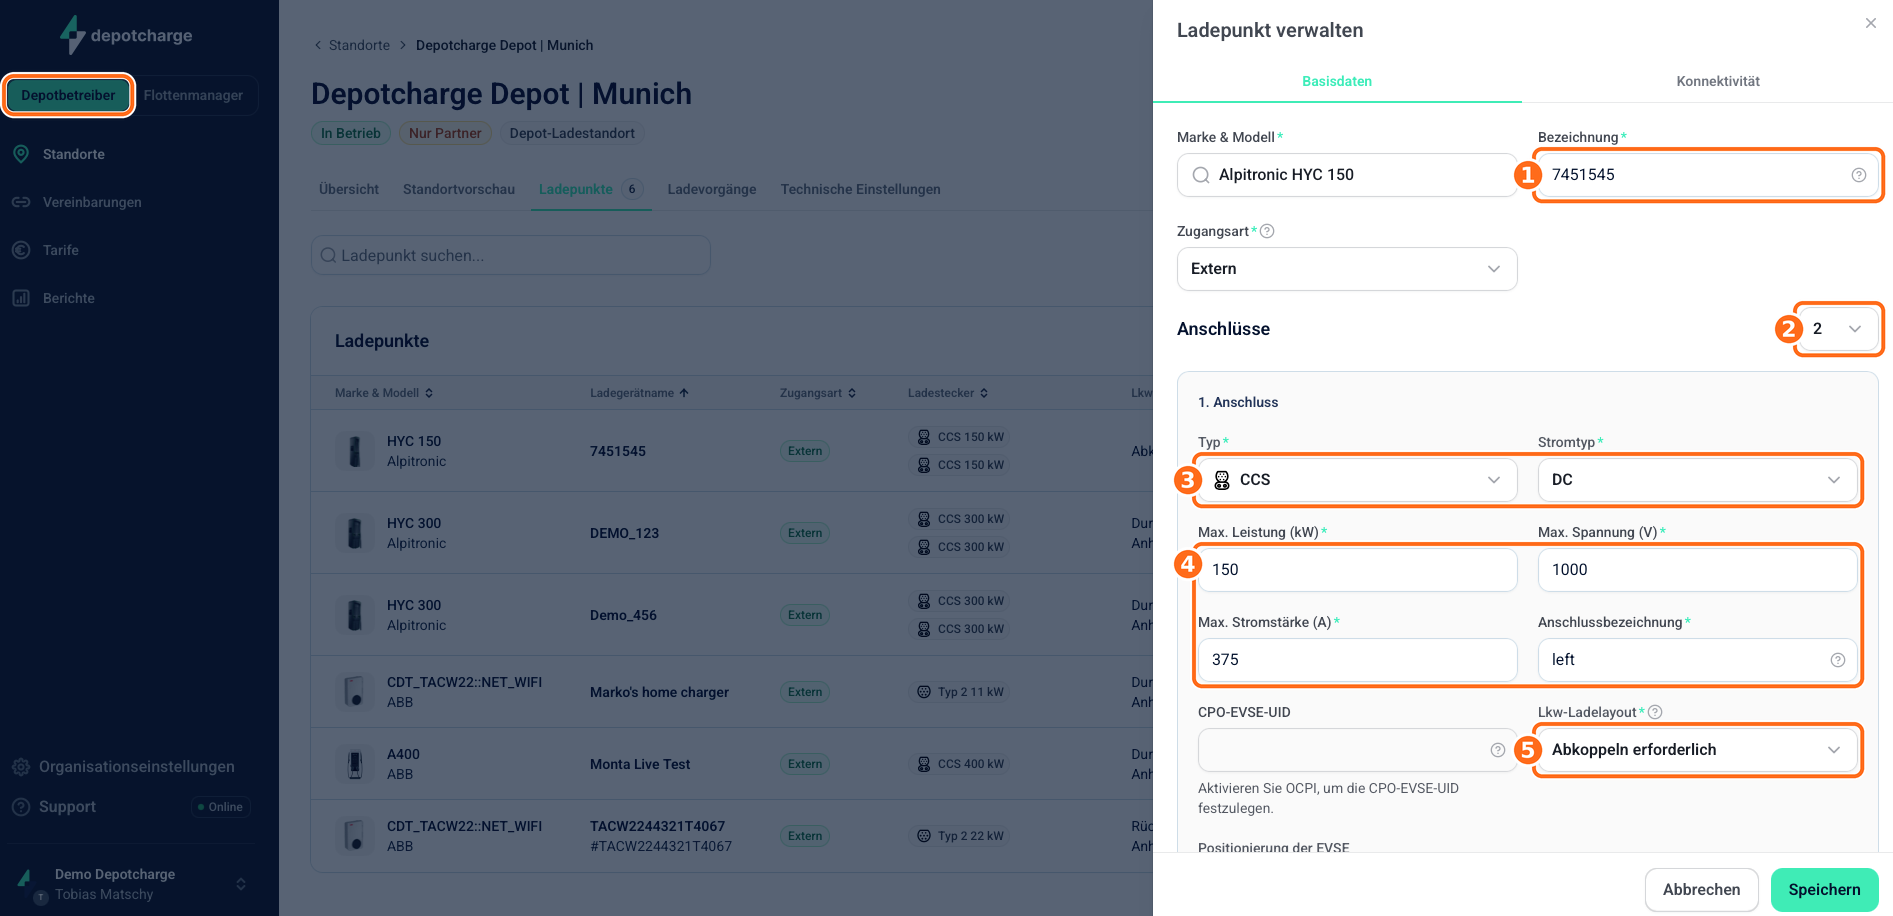This screenshot has height=916, width=1893.
Task: Sort by Marke & Modell column
Action: (384, 393)
